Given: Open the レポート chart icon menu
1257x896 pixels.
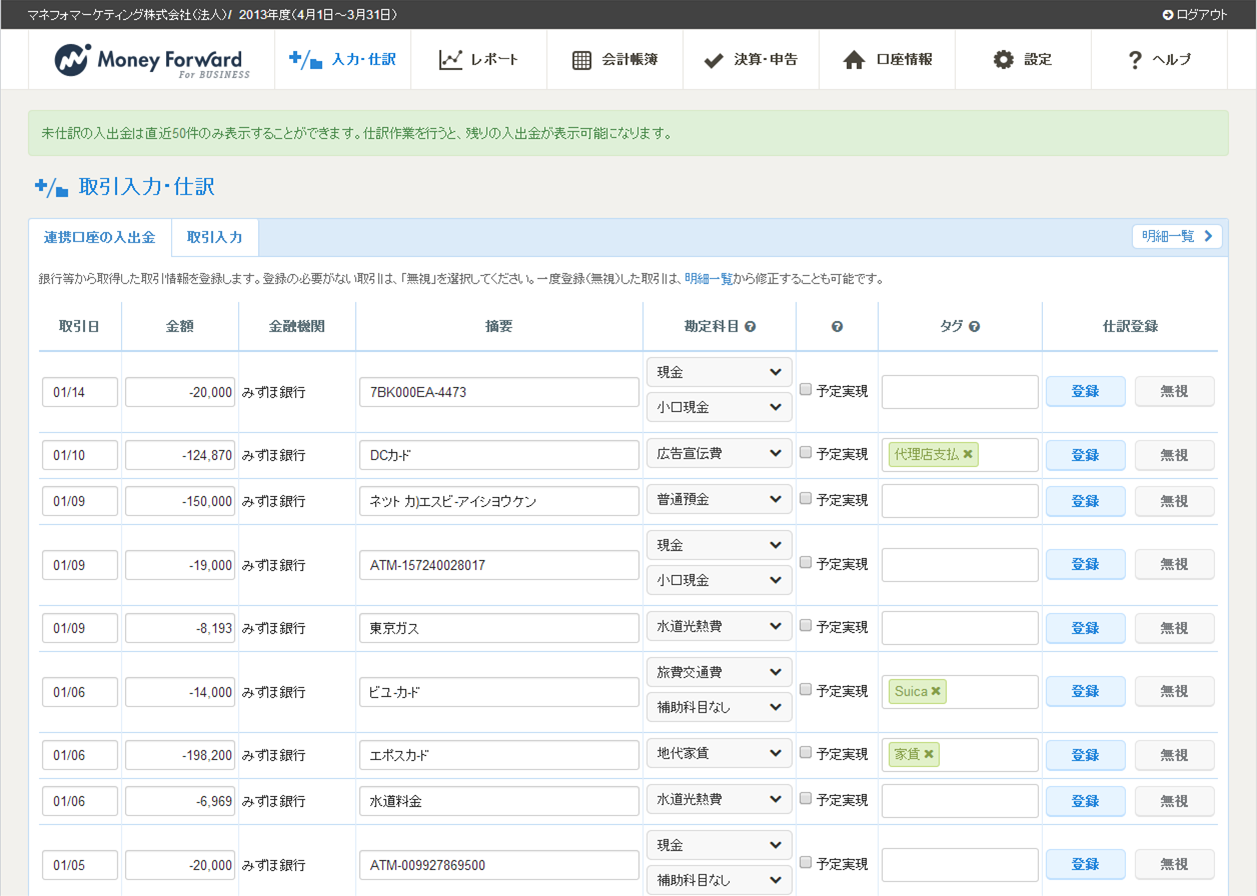Looking at the screenshot, I should pyautogui.click(x=479, y=60).
